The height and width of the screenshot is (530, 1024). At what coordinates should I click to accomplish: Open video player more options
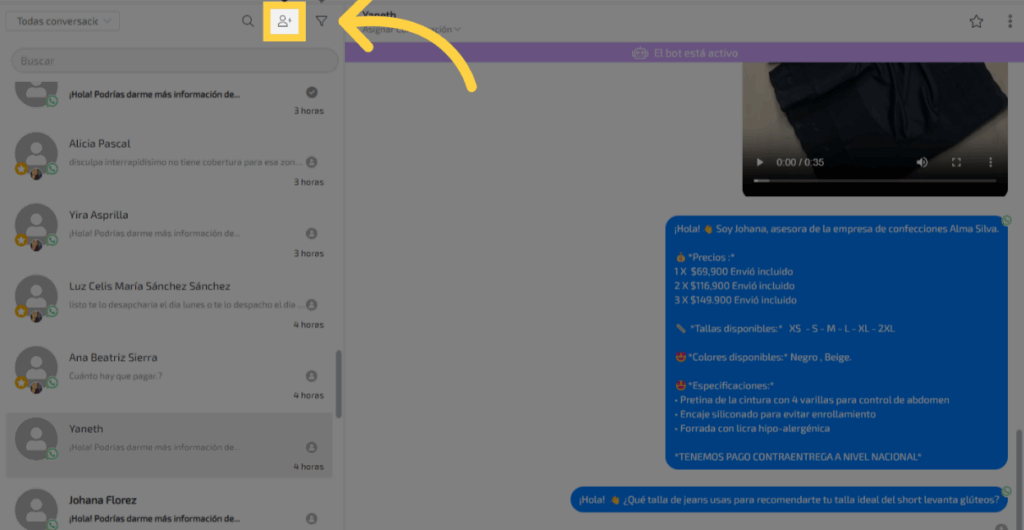coord(990,162)
